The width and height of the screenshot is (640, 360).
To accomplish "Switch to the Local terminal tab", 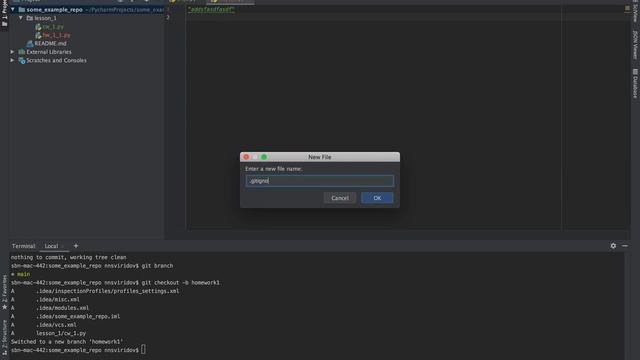I will click(x=51, y=246).
